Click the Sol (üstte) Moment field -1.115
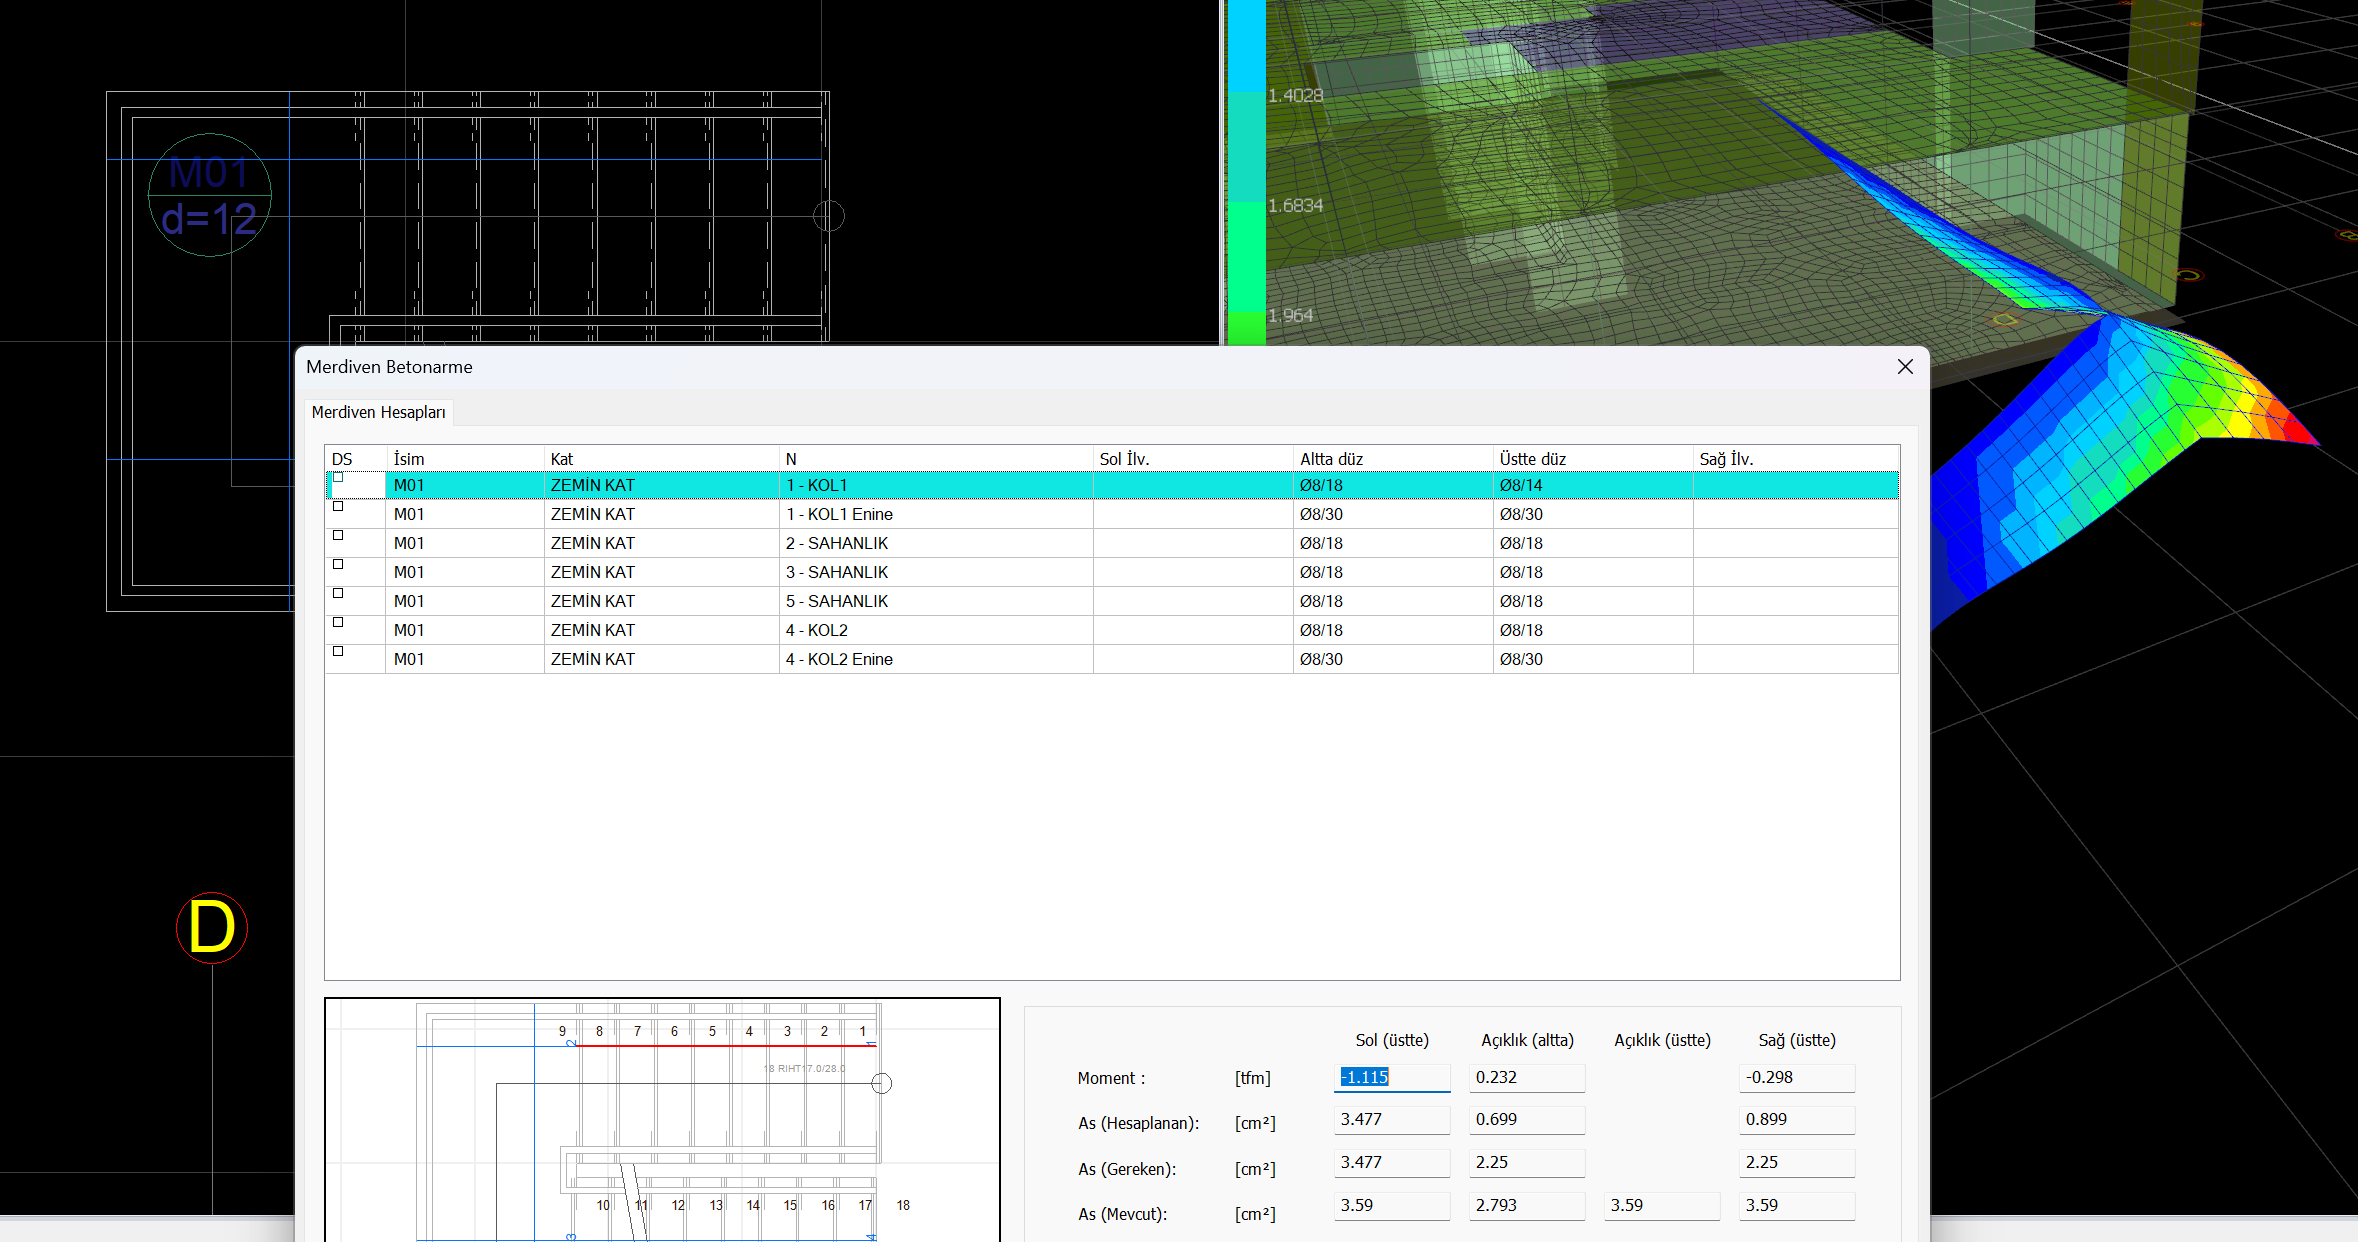Viewport: 2358px width, 1242px height. pyautogui.click(x=1392, y=1077)
